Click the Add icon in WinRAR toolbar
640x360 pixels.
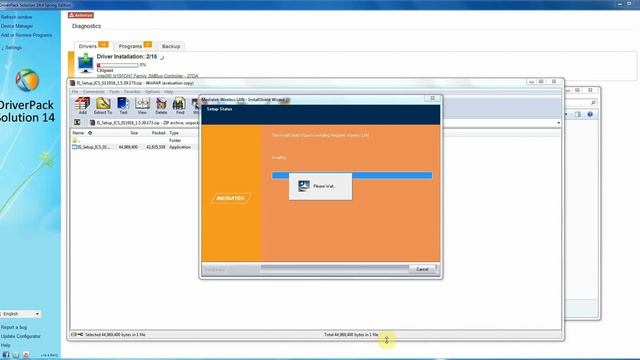point(82,106)
